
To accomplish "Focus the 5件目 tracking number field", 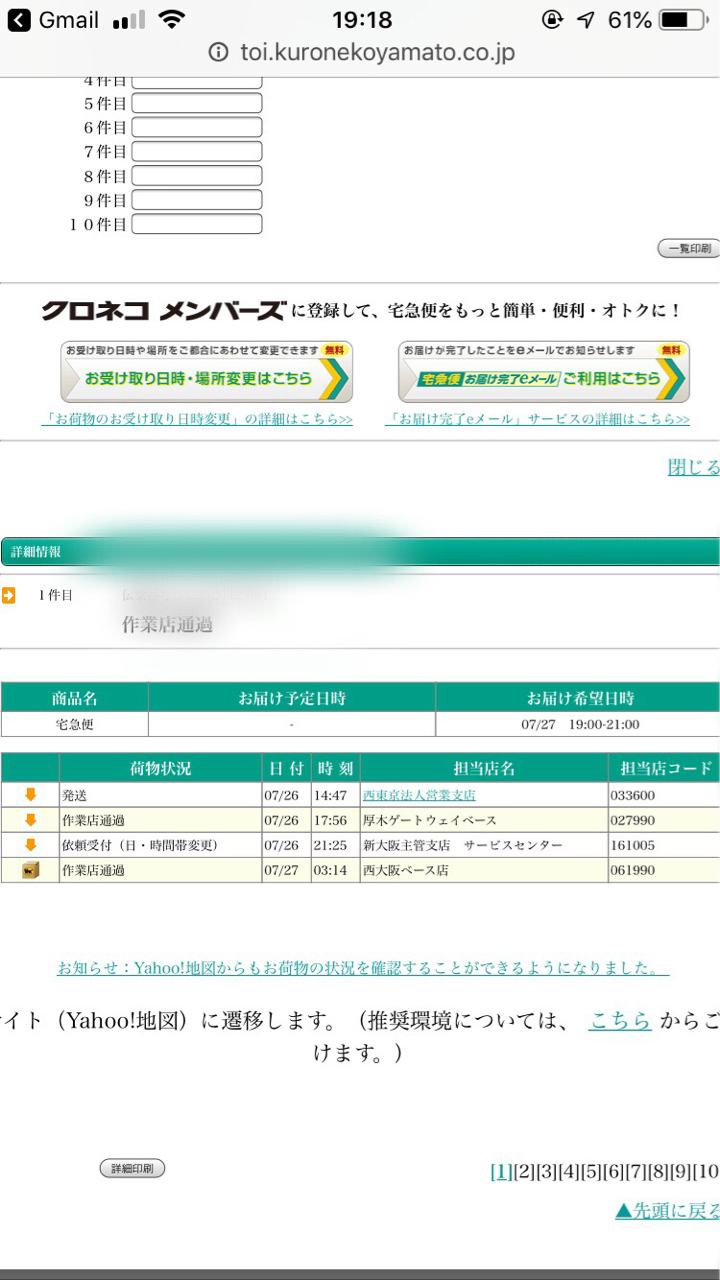I will click(197, 103).
